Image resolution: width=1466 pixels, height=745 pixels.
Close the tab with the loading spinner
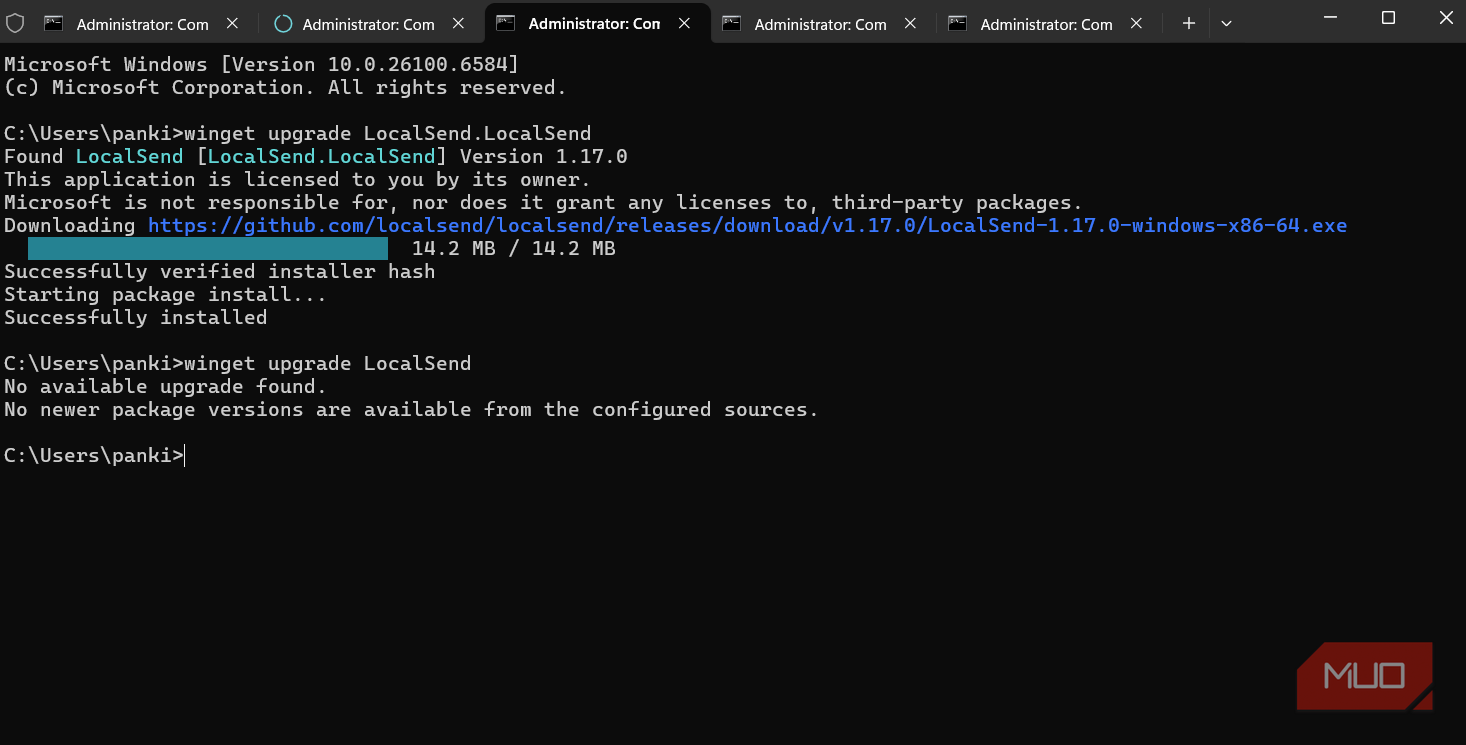point(459,23)
